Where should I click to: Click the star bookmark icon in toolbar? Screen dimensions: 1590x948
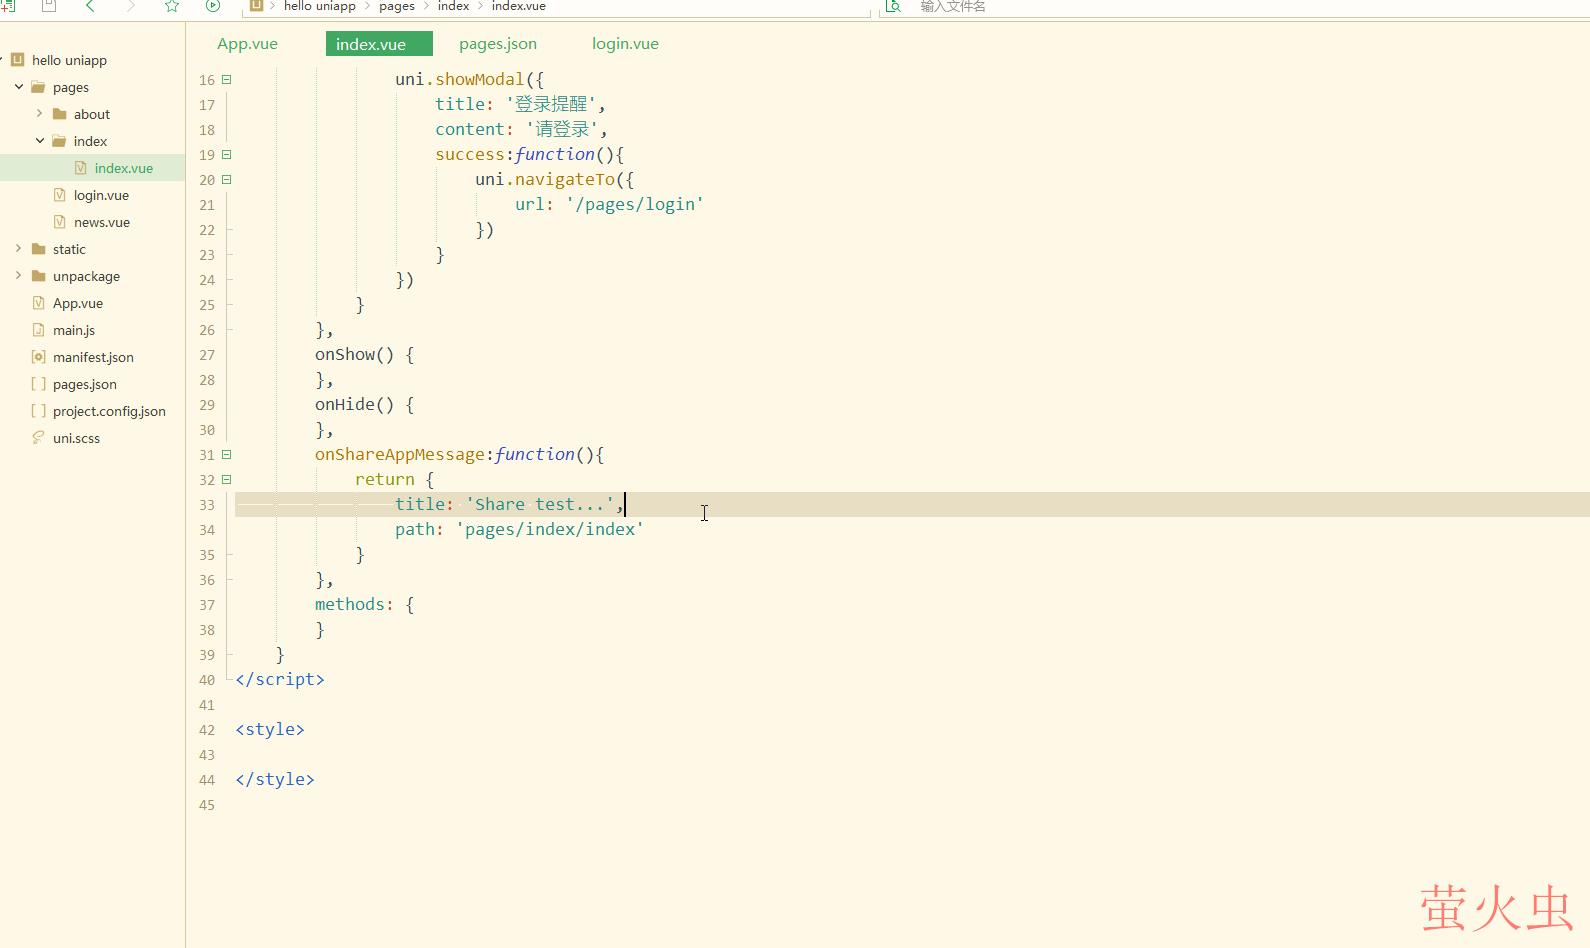(x=171, y=6)
